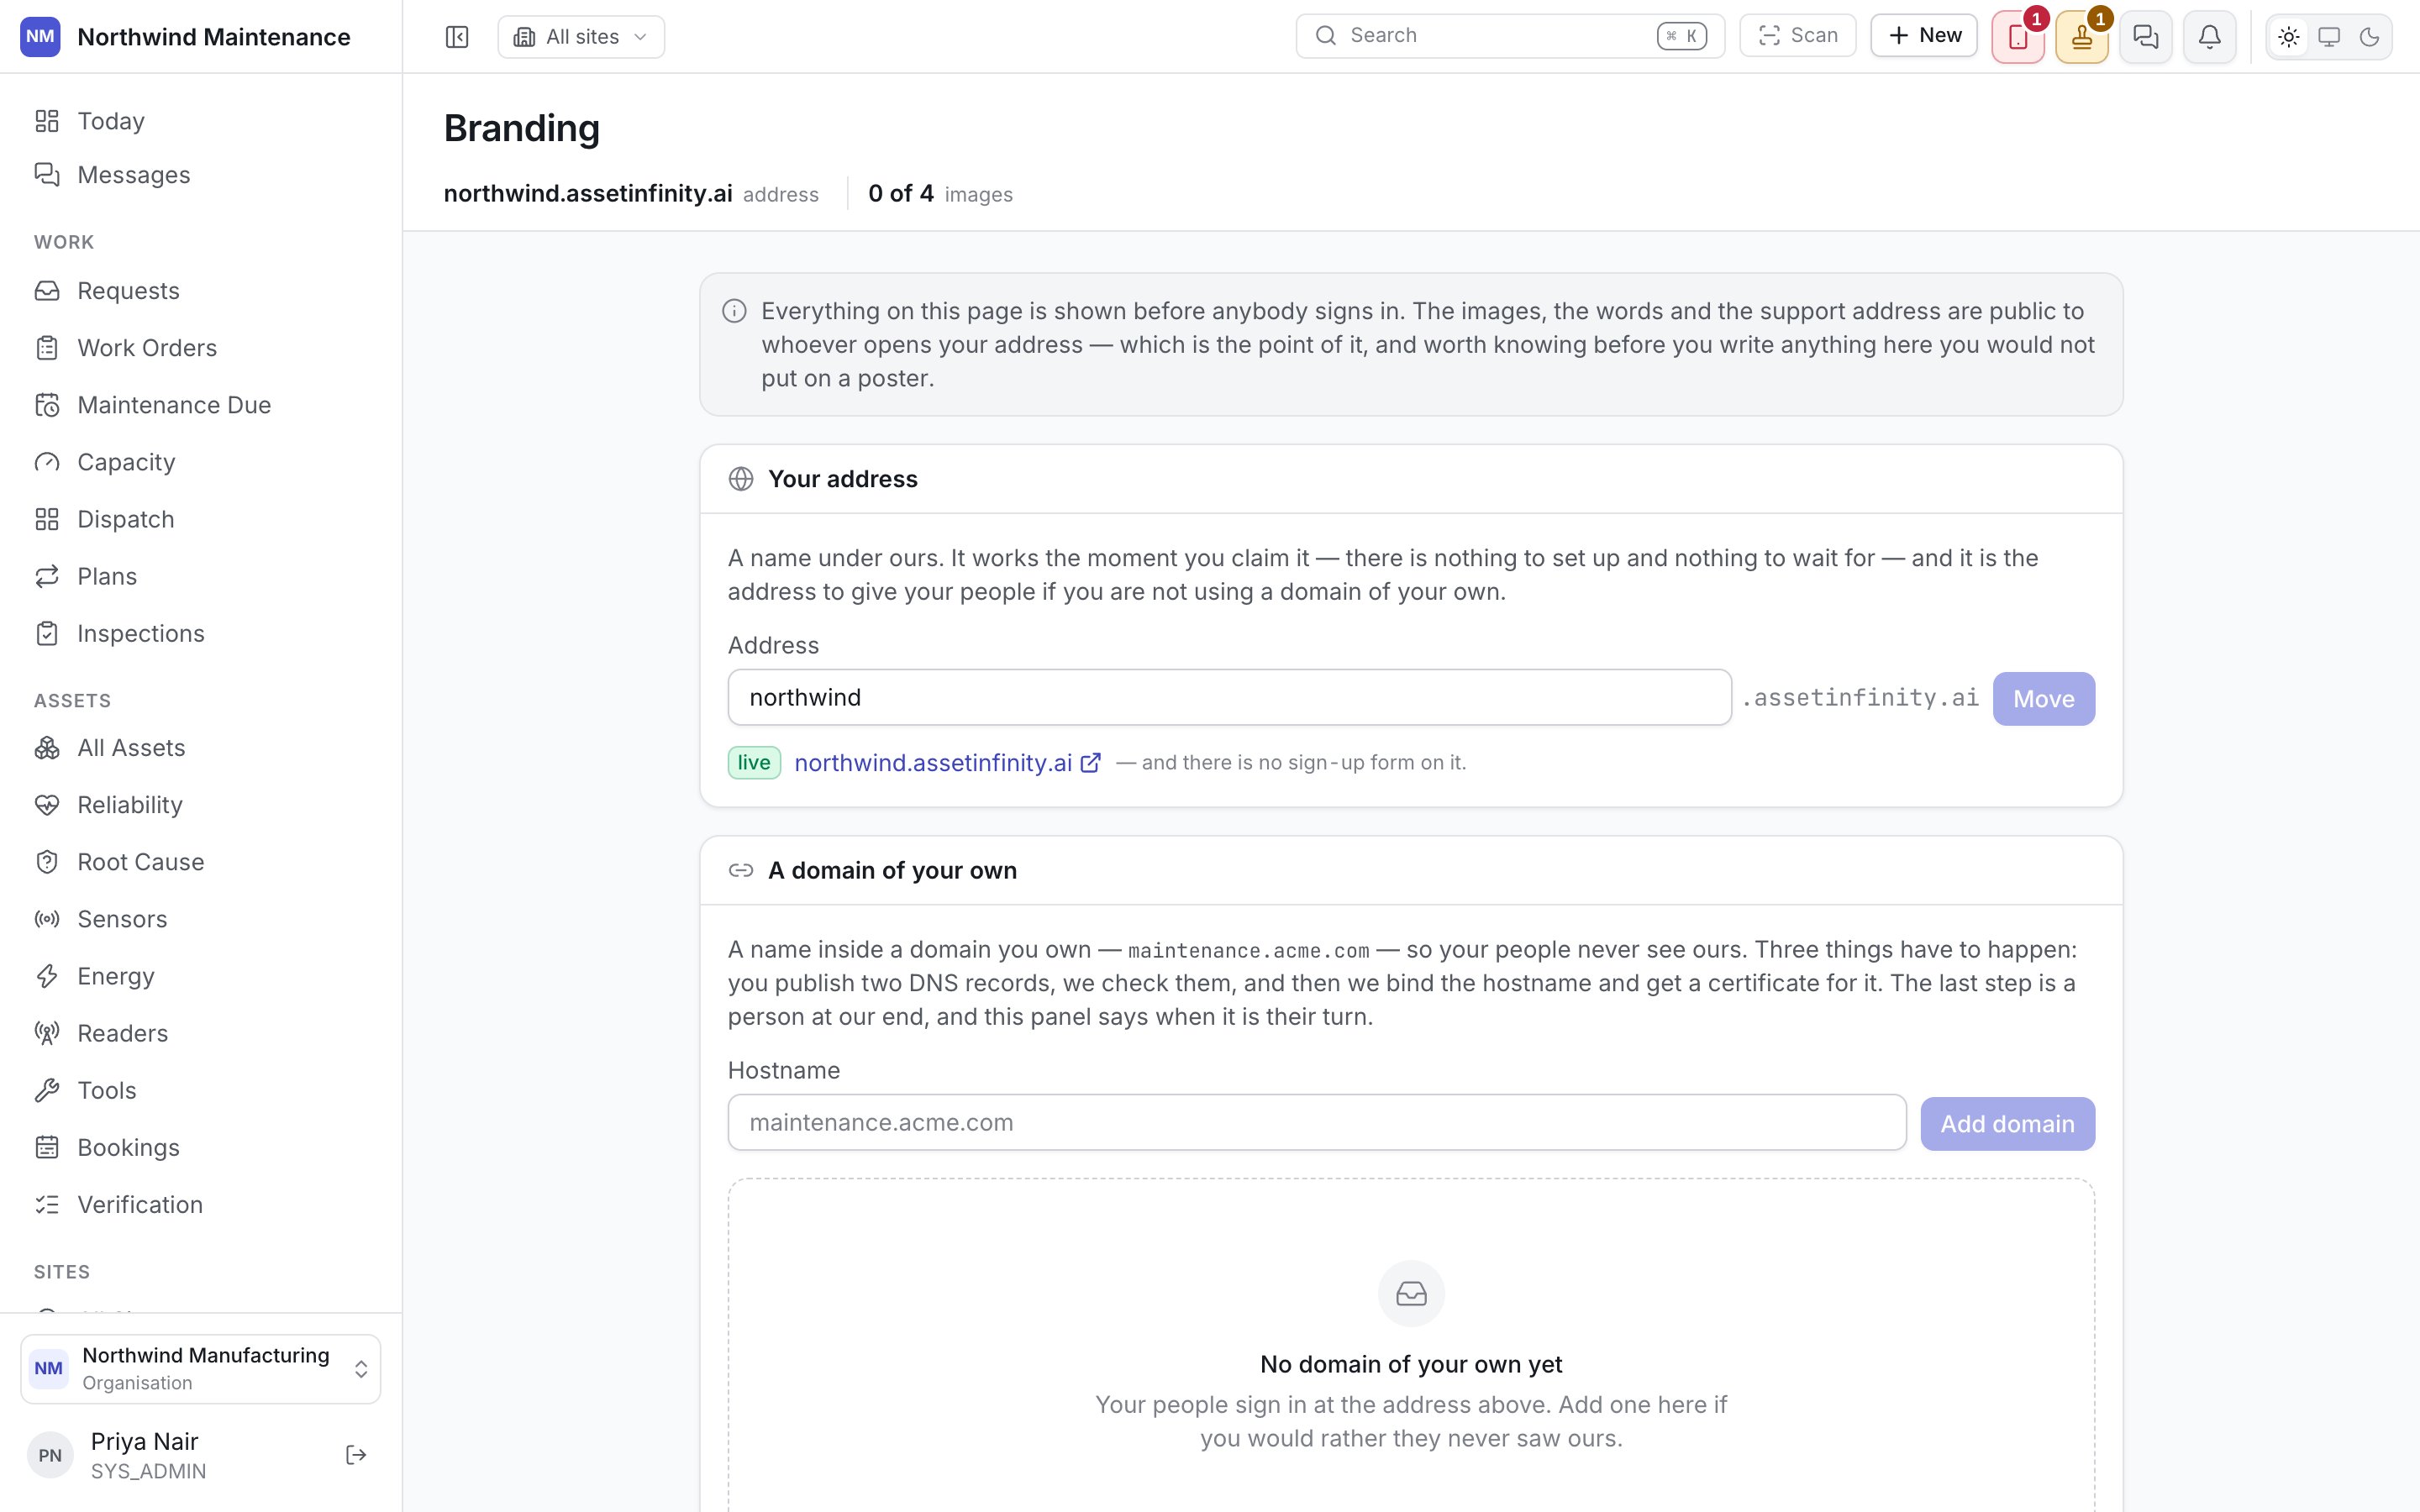Open the Sensors page
The image size is (2420, 1512).
click(201, 919)
